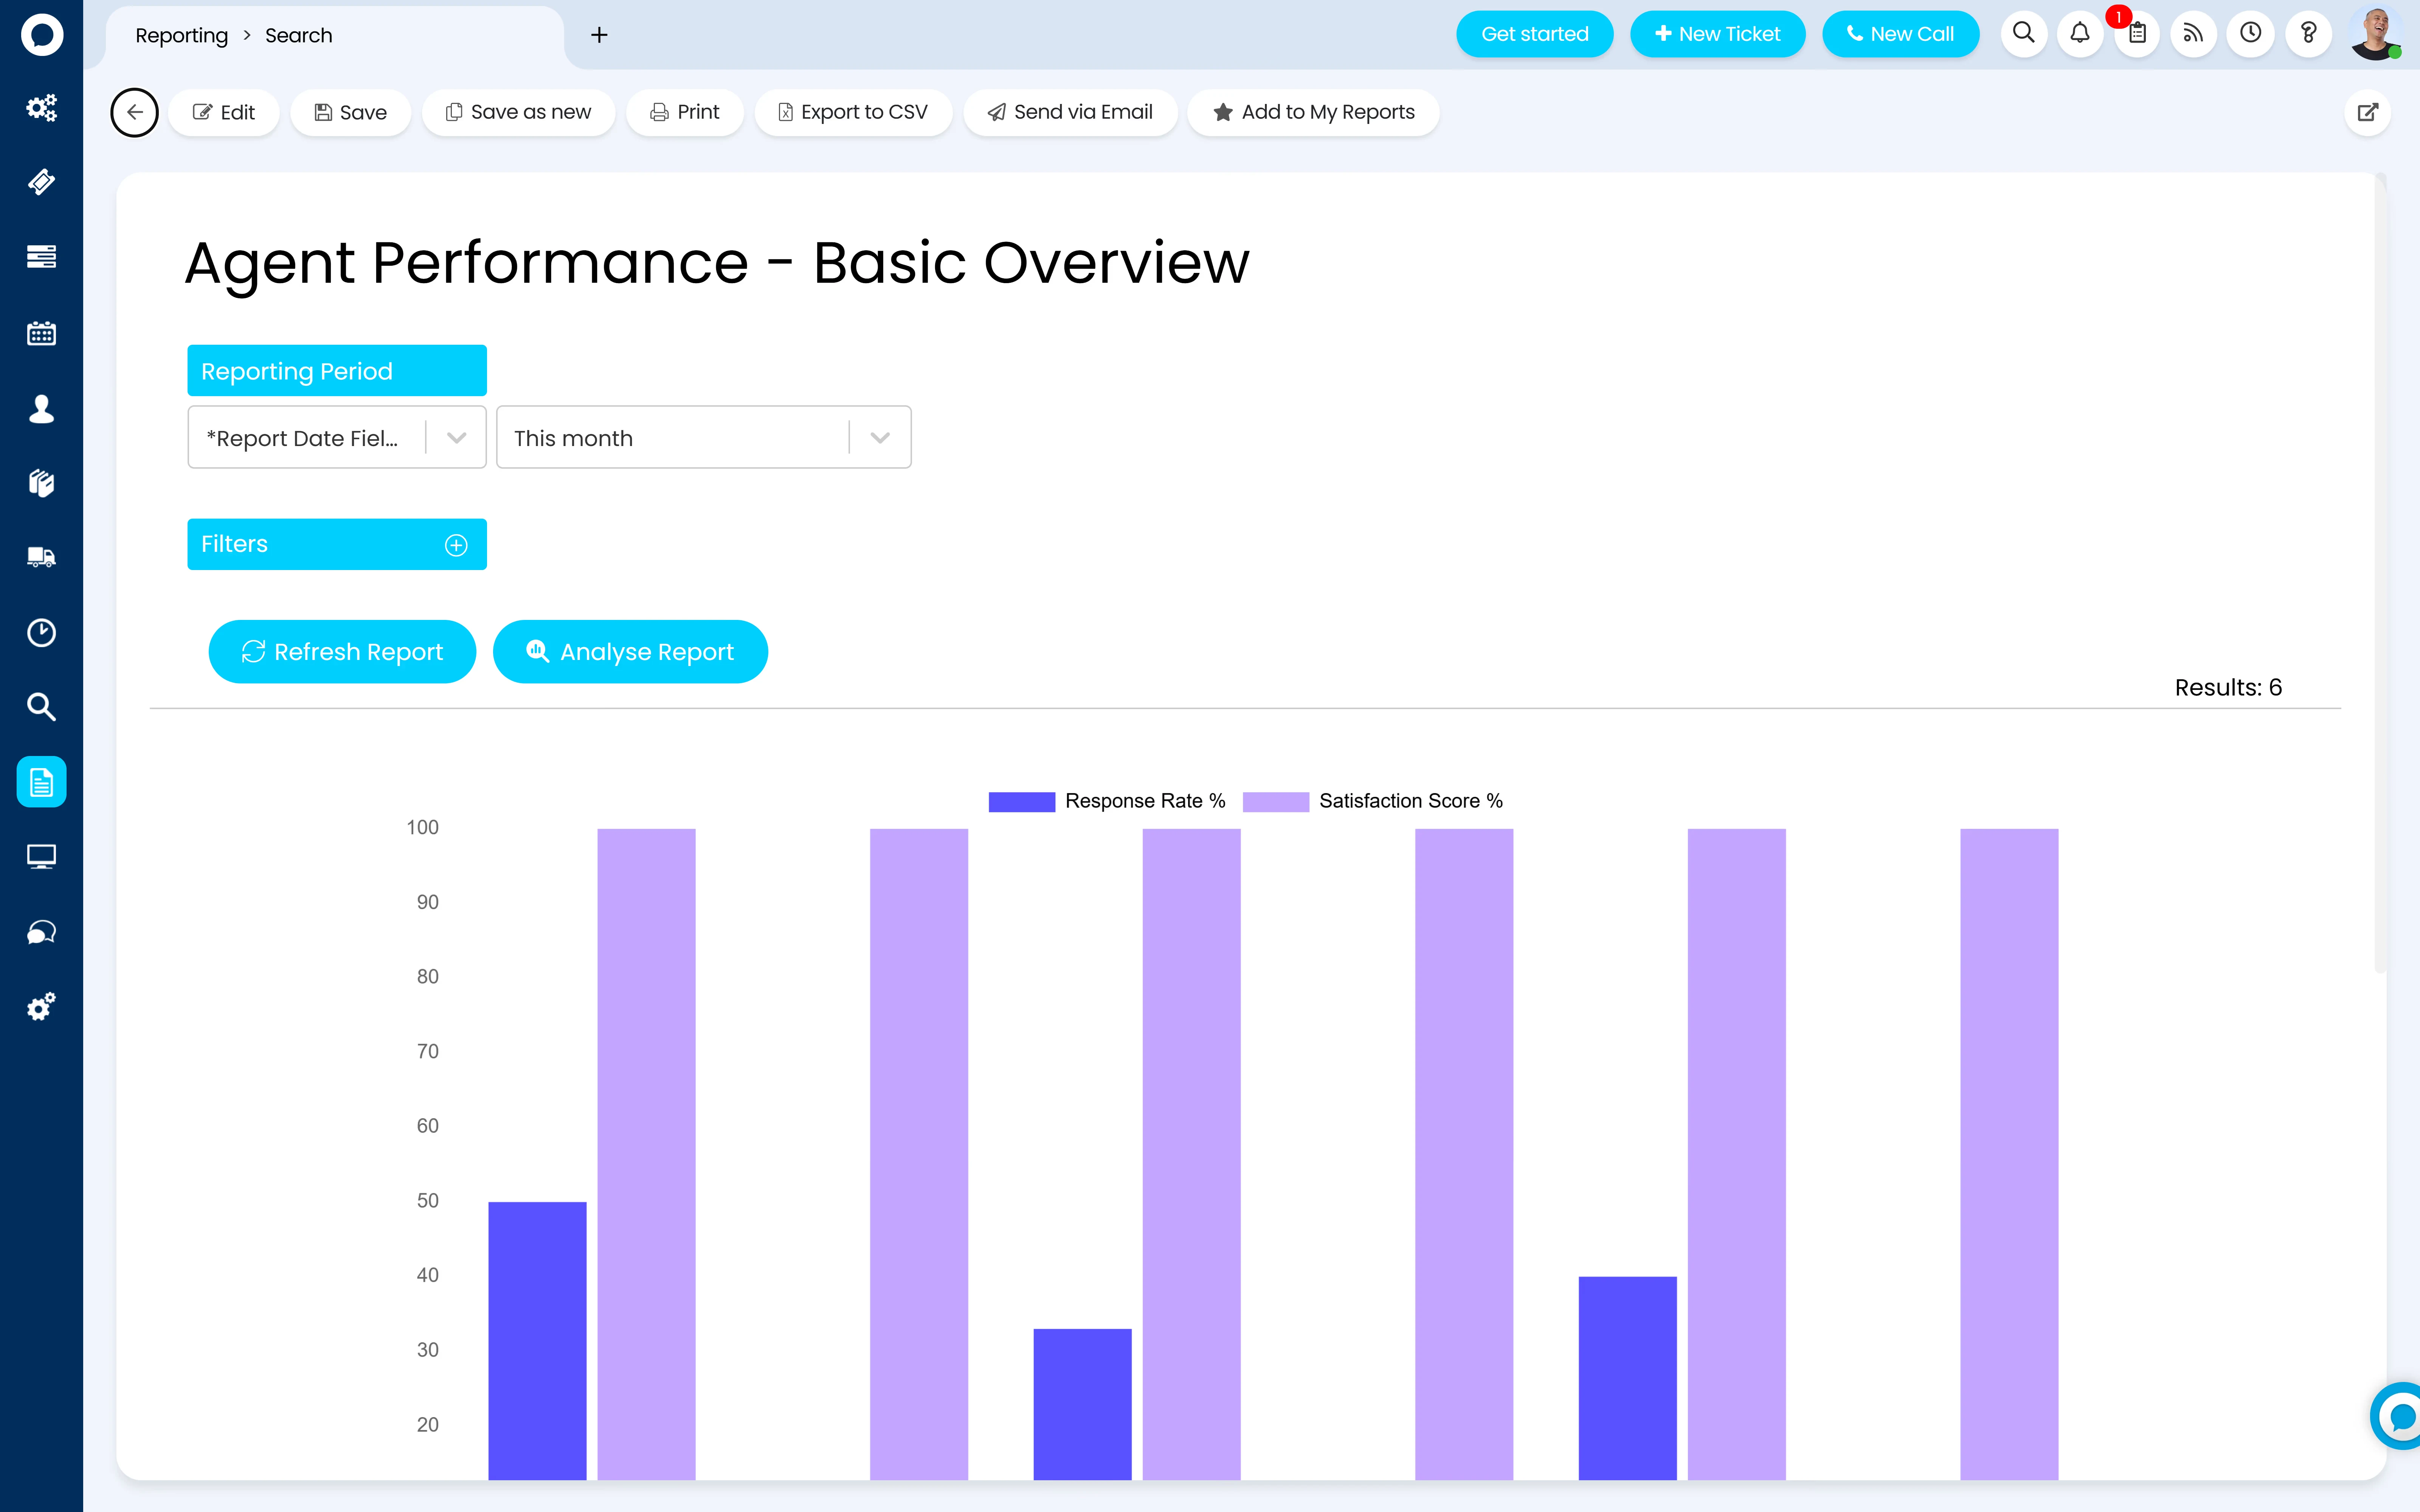The width and height of the screenshot is (2420, 1512).
Task: Add a new filter with plus icon
Action: (x=456, y=545)
